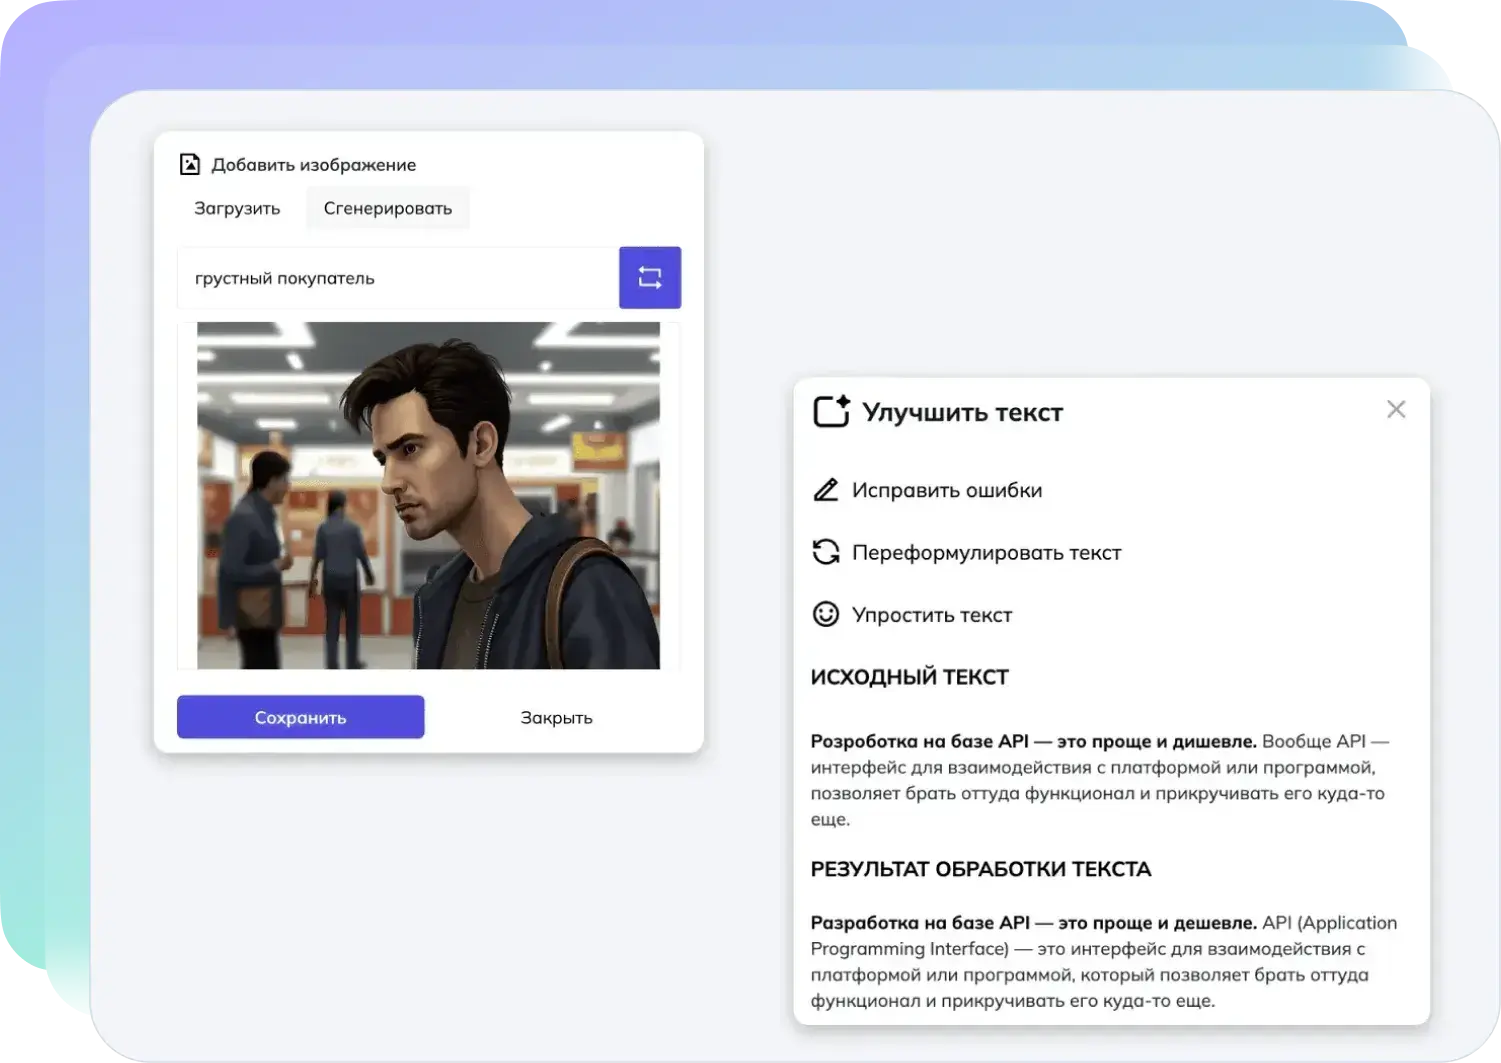Image resolution: width=1501 pixels, height=1063 pixels.
Task: Regenerate image with the blue arrows button
Action: tap(650, 277)
